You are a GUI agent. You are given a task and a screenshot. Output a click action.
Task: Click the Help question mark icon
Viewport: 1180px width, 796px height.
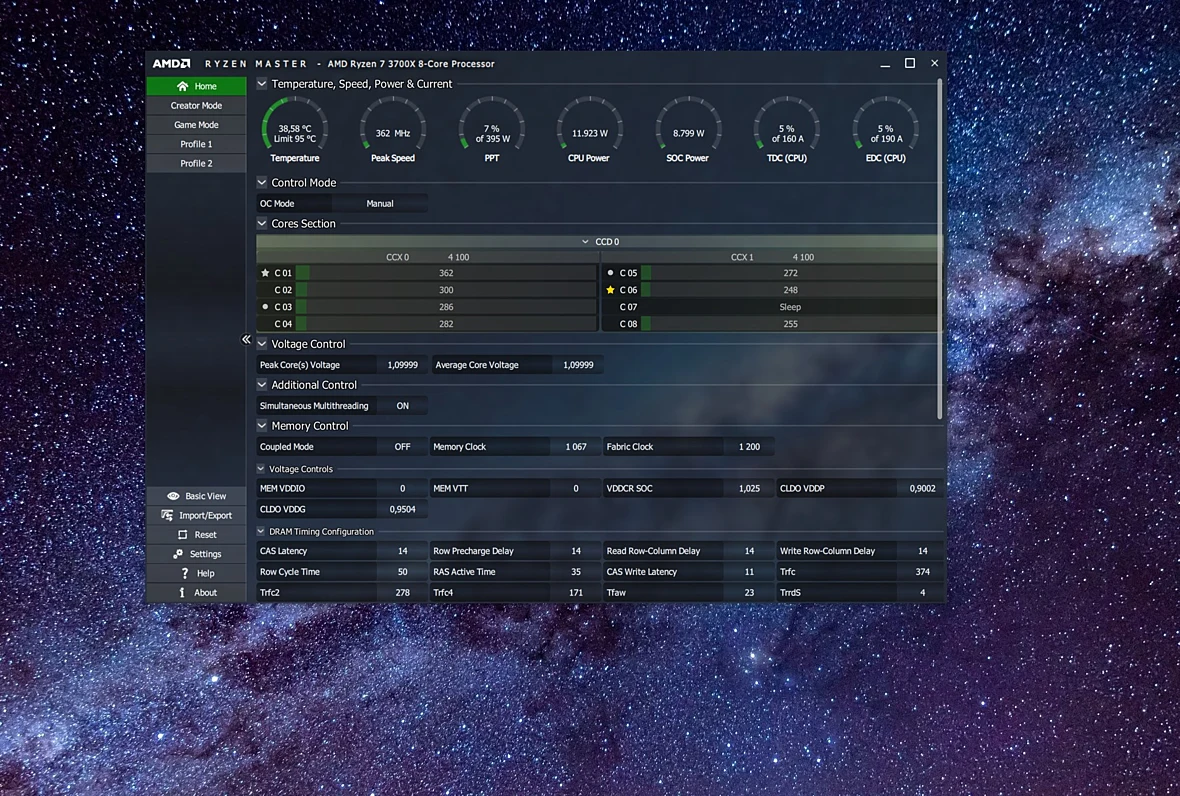point(185,573)
